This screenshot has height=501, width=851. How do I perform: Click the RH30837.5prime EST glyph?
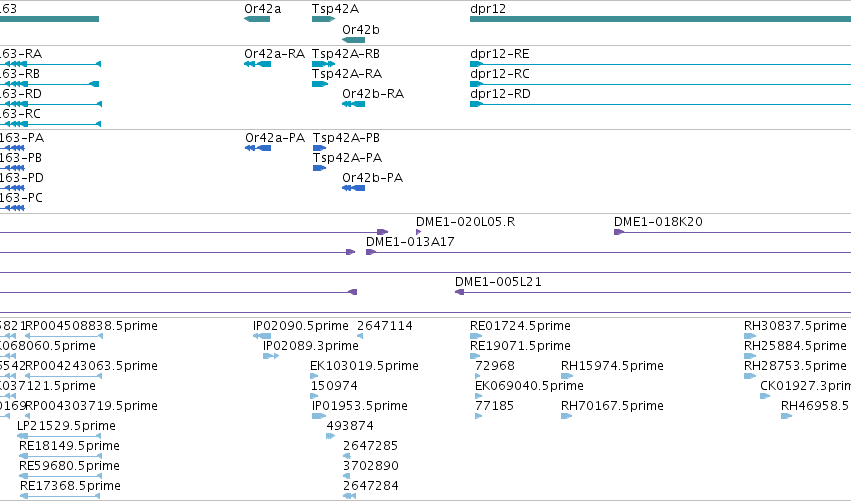click(x=750, y=336)
